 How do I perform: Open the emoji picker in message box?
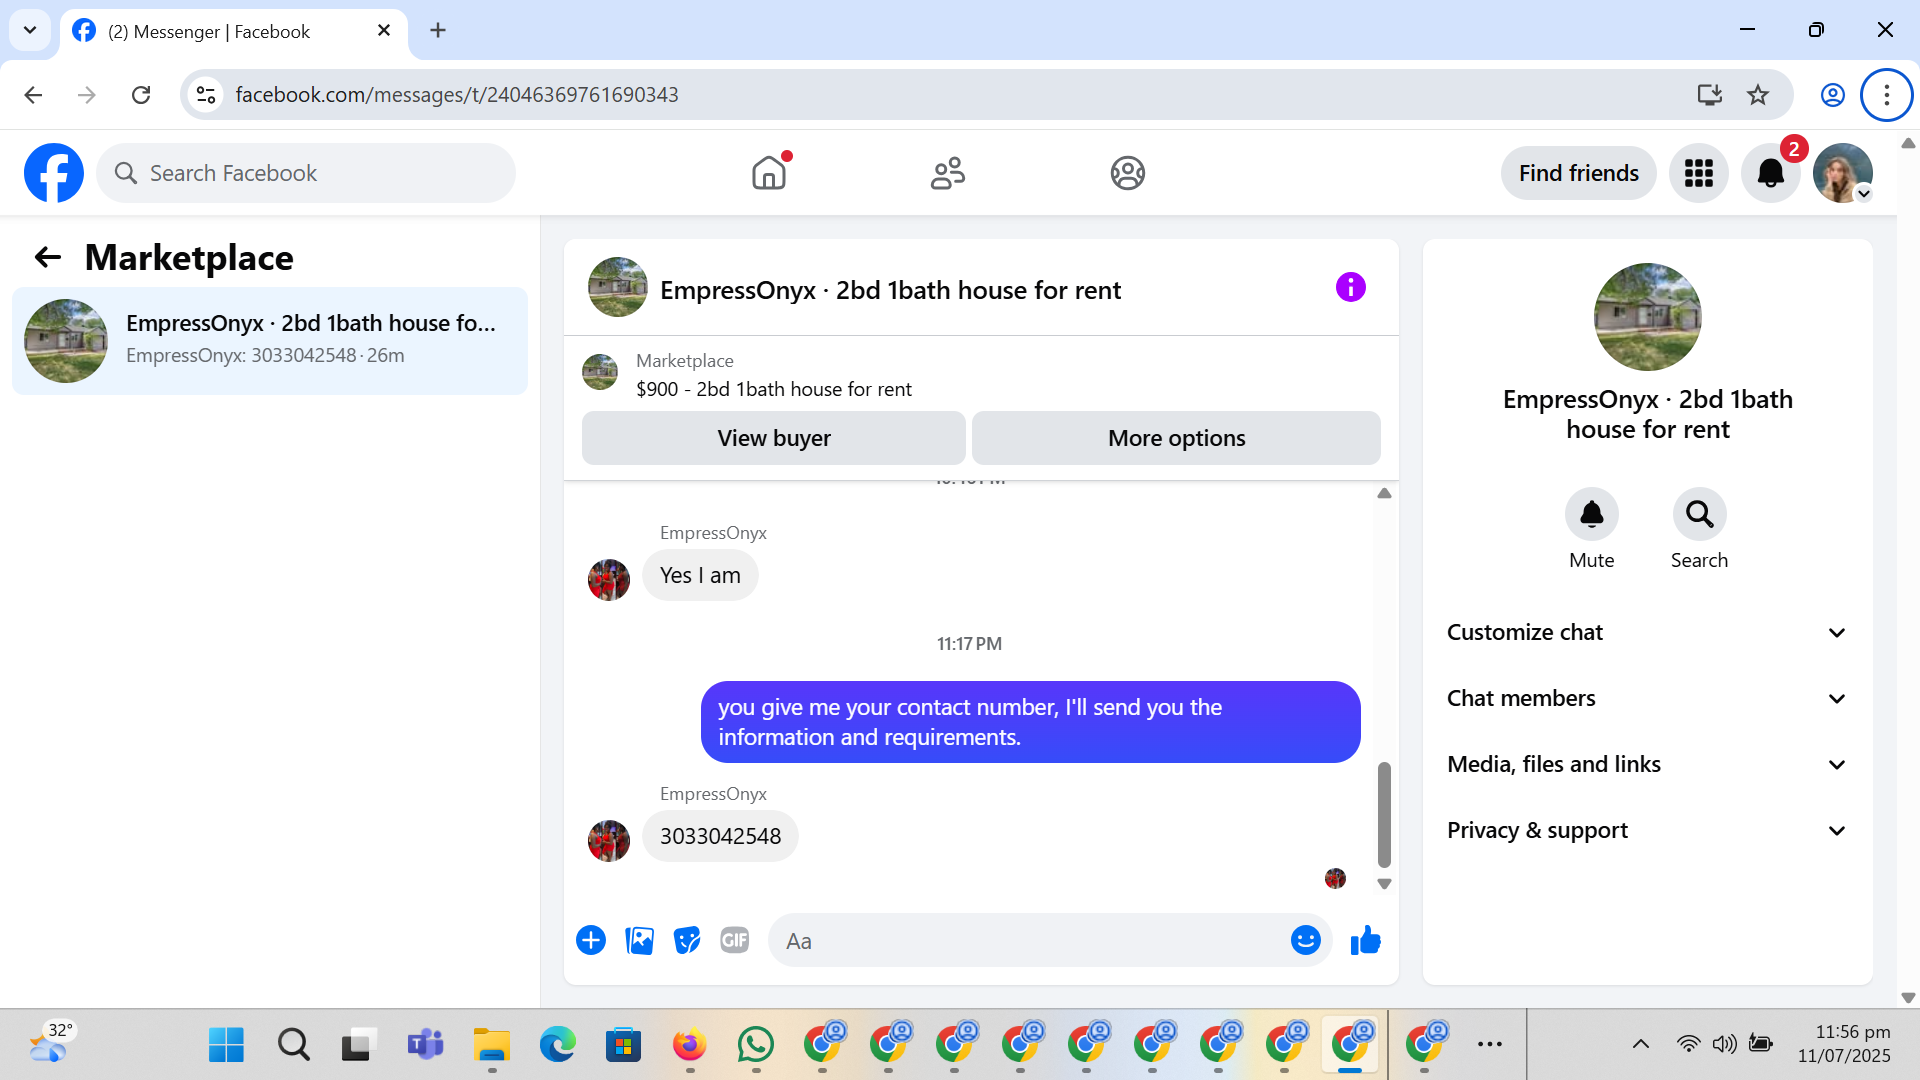pos(1305,941)
